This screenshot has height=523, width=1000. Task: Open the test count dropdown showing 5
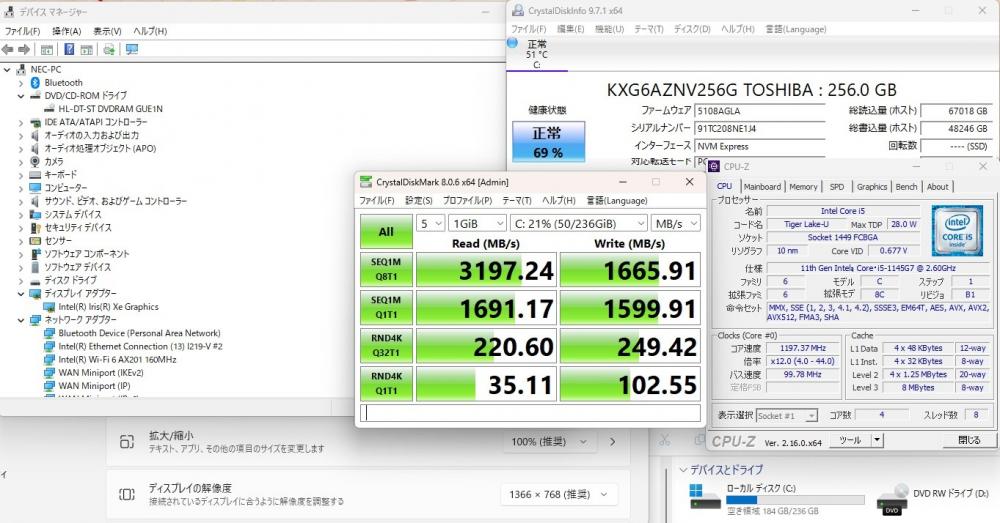coord(430,223)
